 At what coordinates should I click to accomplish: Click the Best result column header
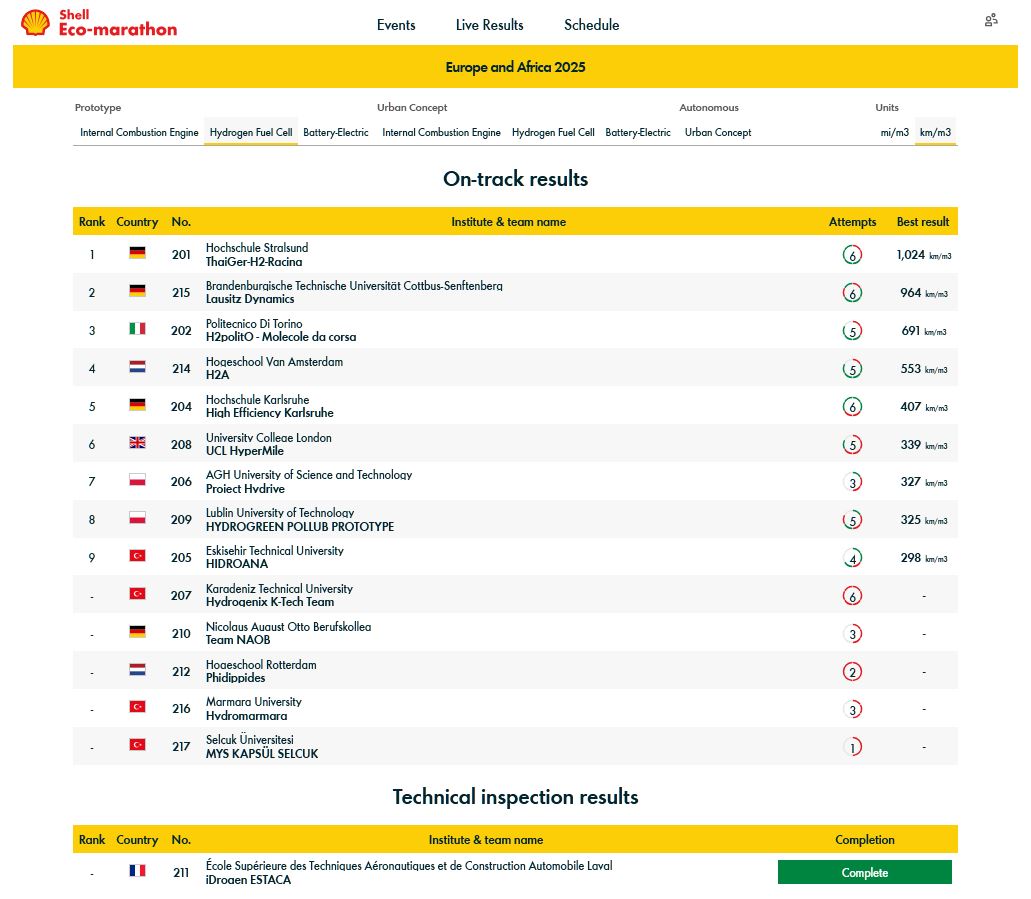923,222
